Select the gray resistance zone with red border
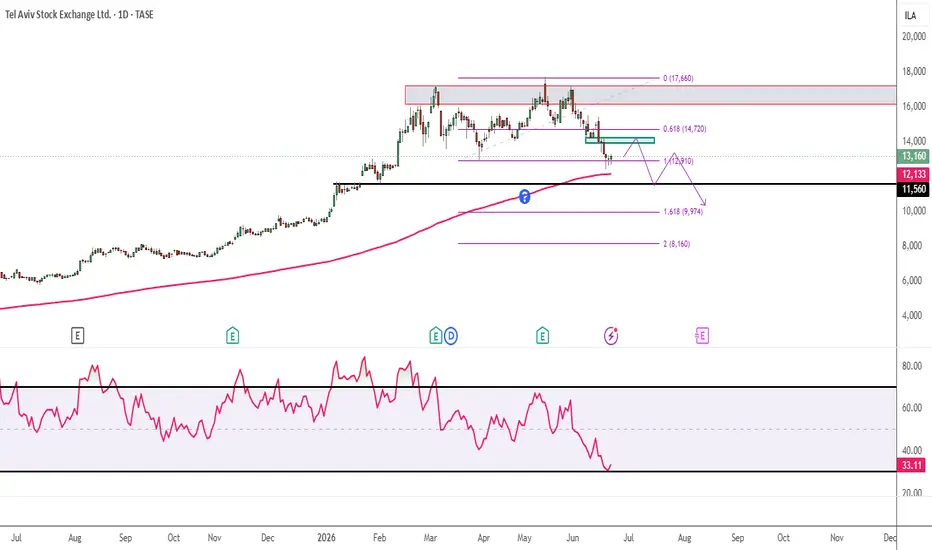The image size is (932, 550). pos(650,95)
